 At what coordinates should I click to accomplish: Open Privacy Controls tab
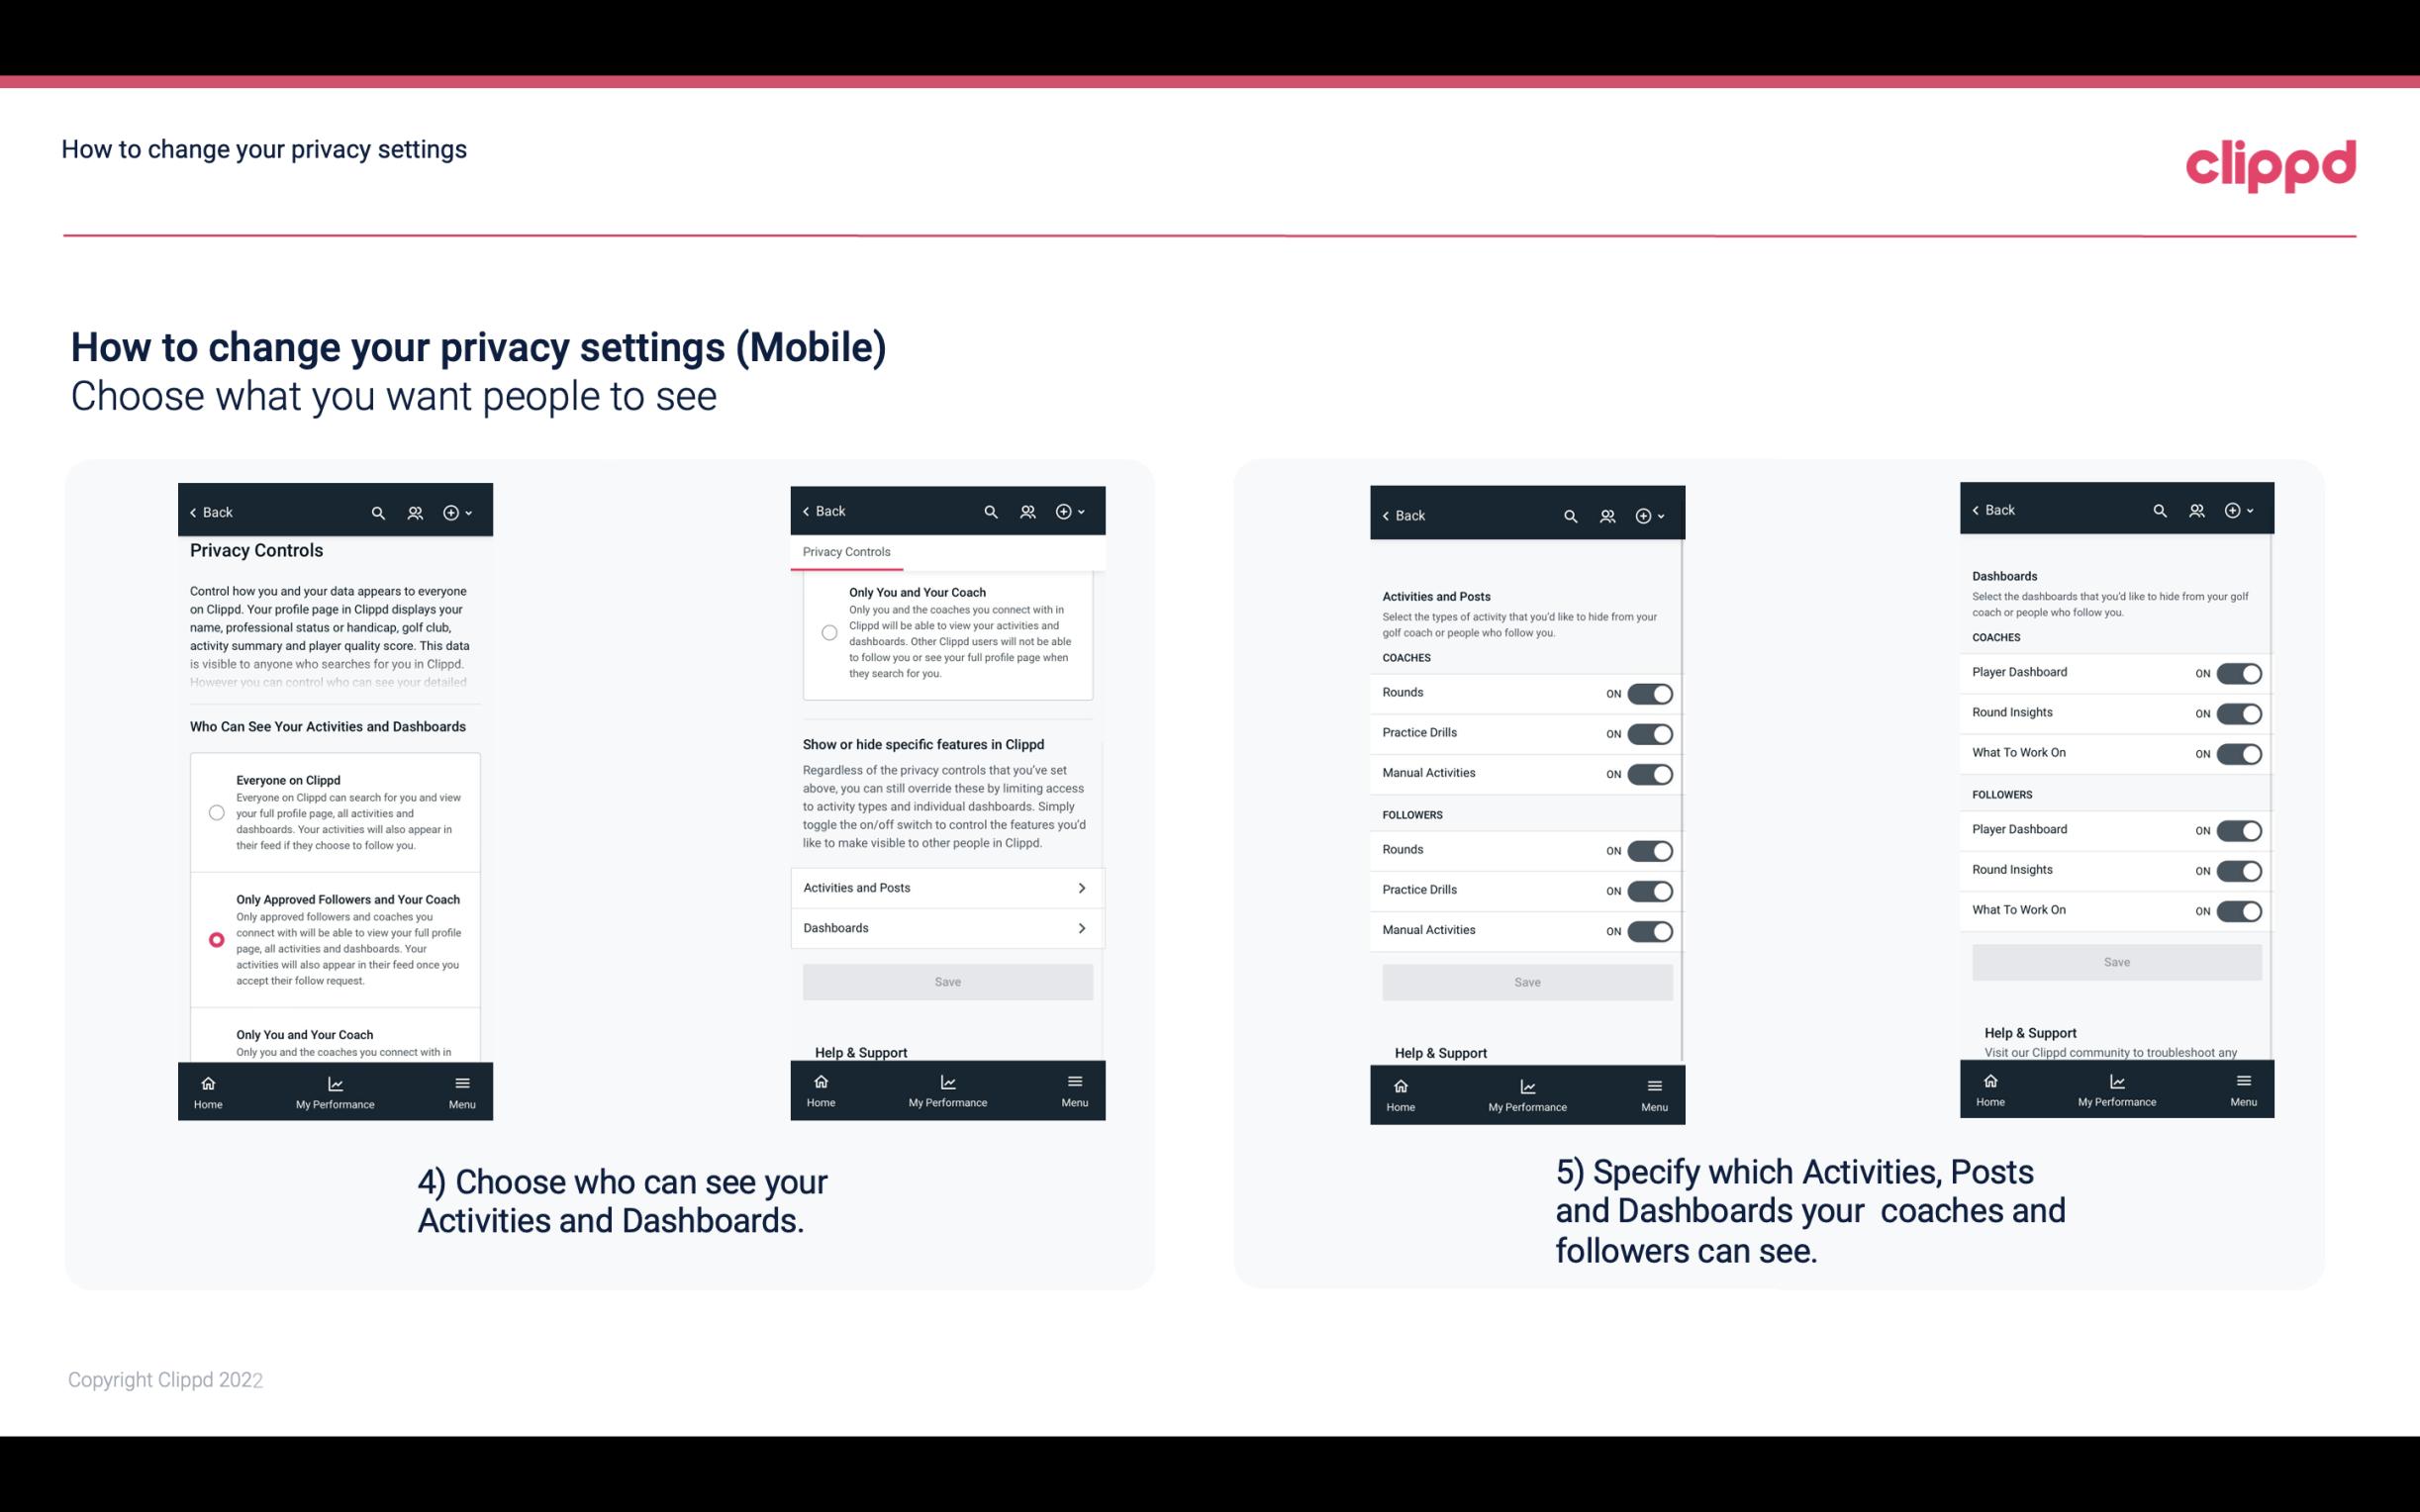845,552
